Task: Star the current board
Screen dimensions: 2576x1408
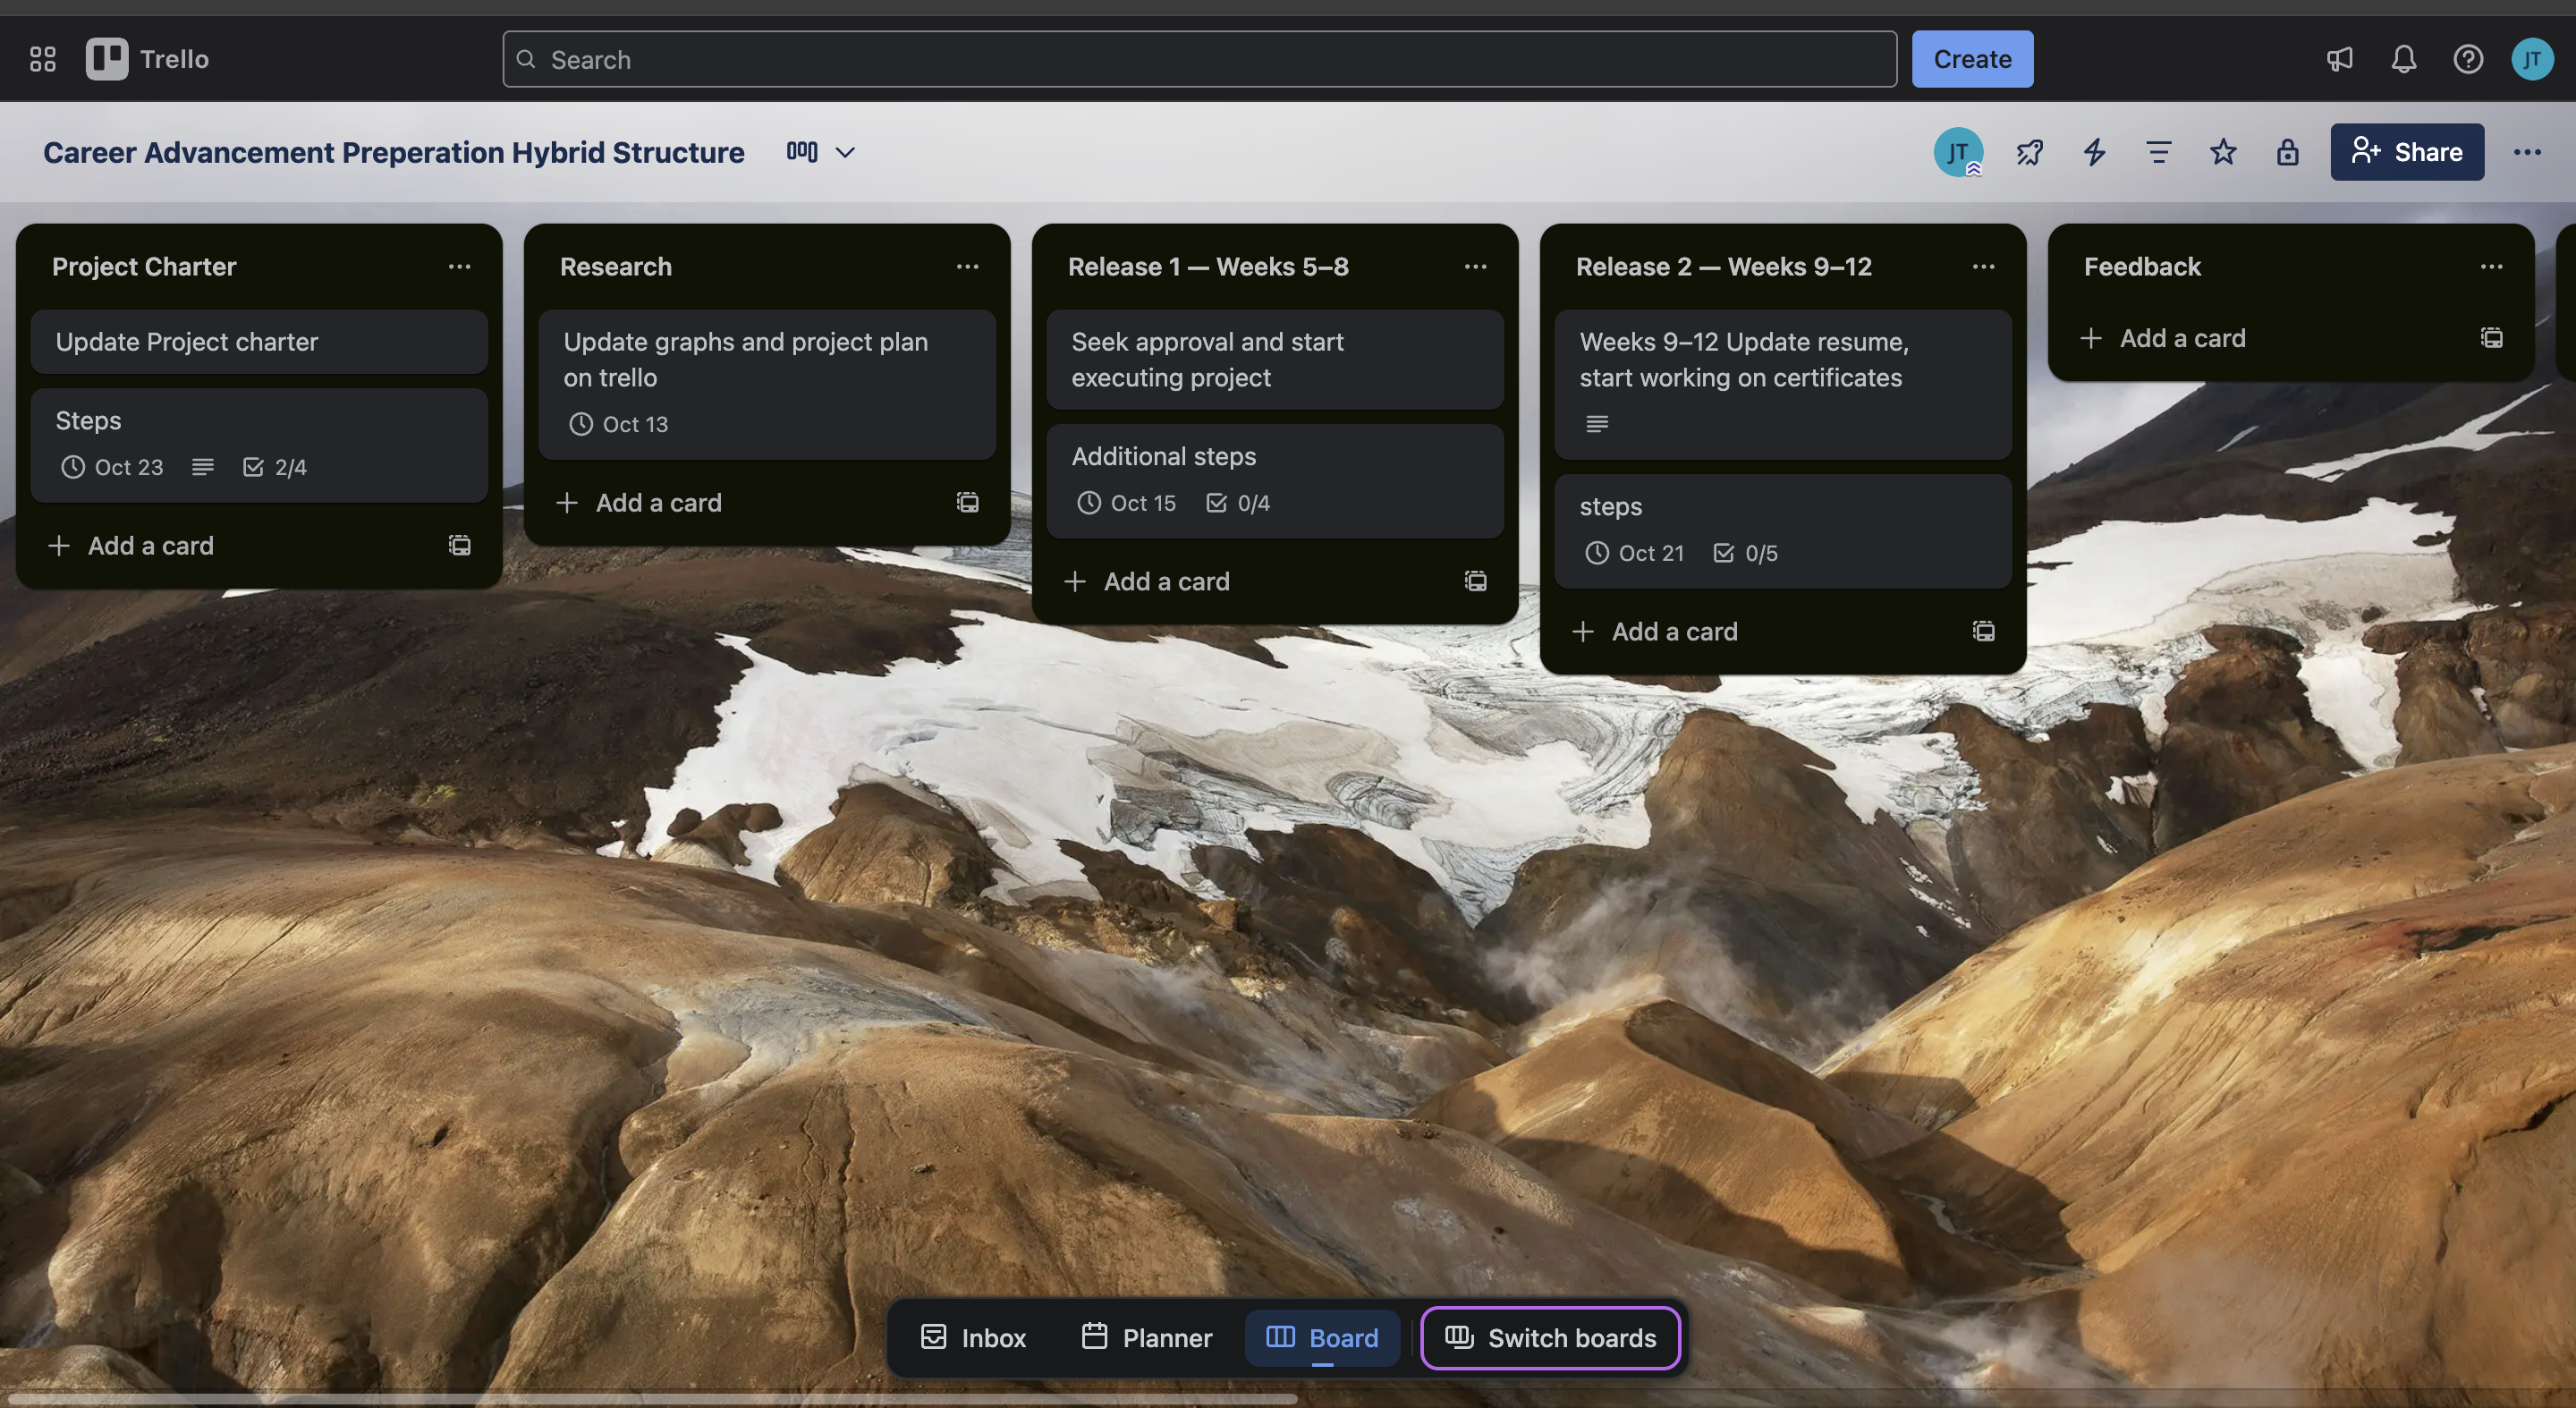Action: click(x=2223, y=152)
